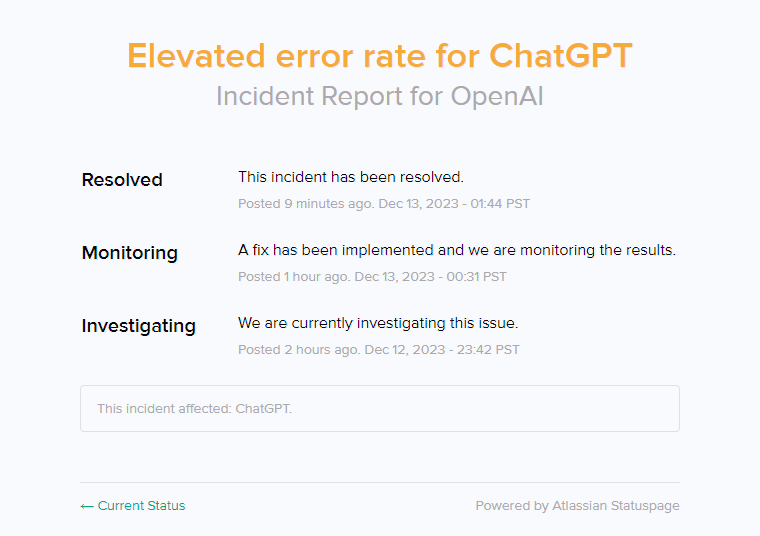Click 'This incident has been resolved.' message
This screenshot has height=536, width=760.
click(351, 177)
